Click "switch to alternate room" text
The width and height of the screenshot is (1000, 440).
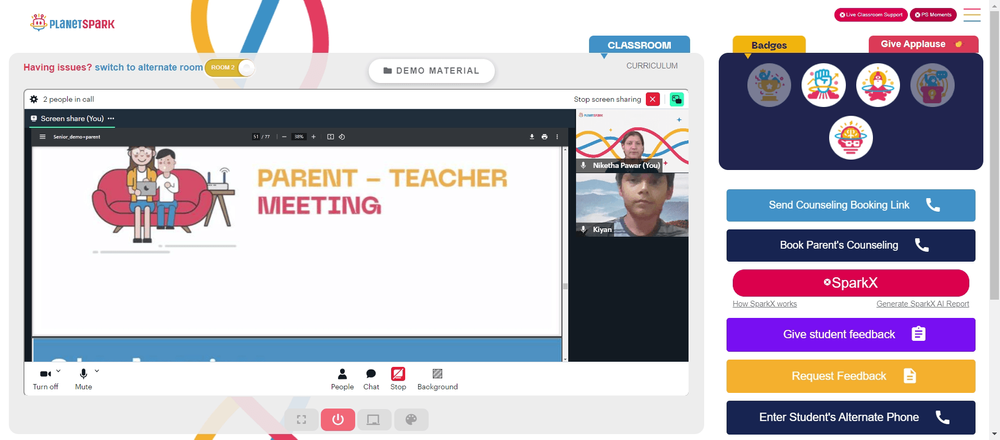coord(149,68)
